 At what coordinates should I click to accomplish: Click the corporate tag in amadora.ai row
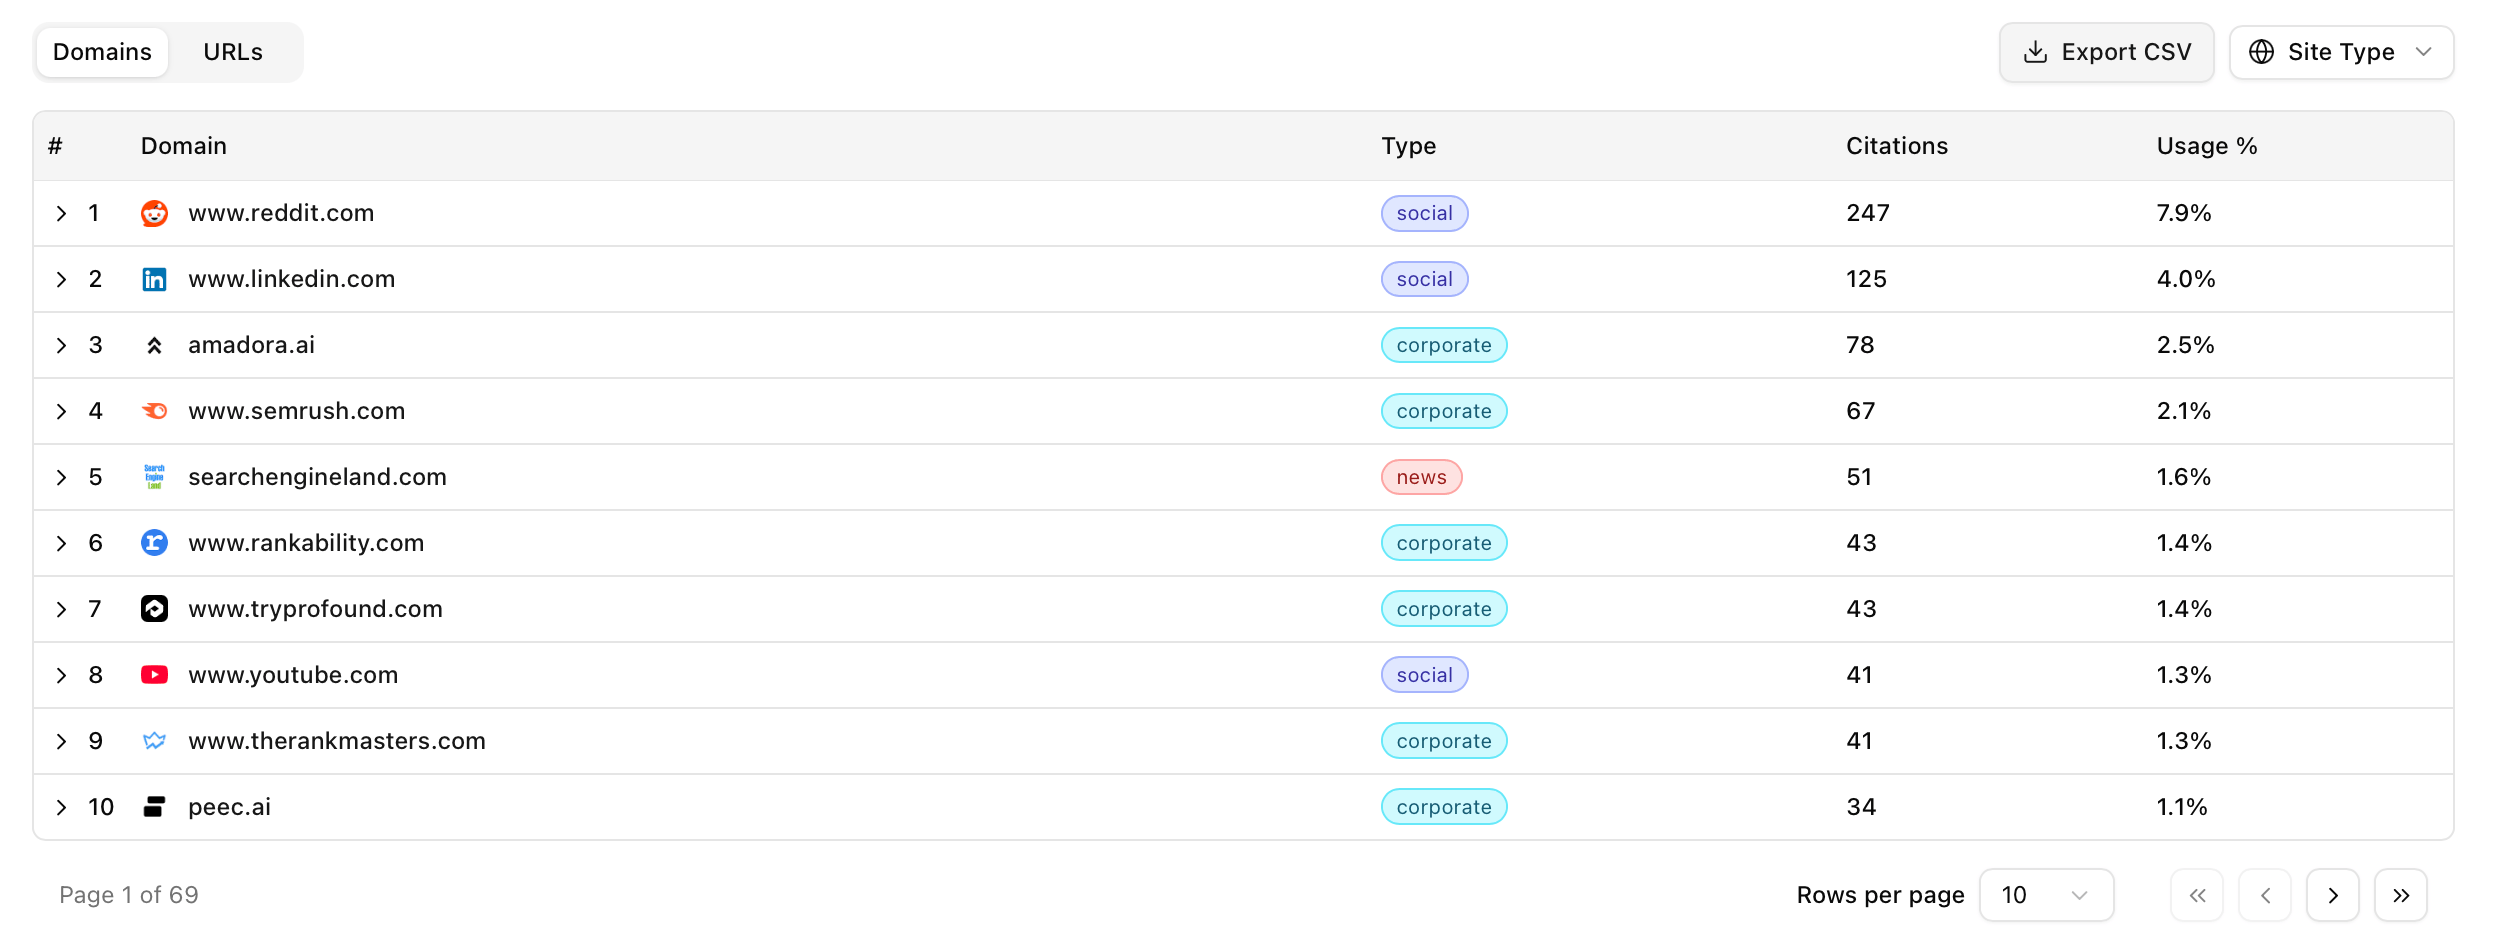(1444, 345)
